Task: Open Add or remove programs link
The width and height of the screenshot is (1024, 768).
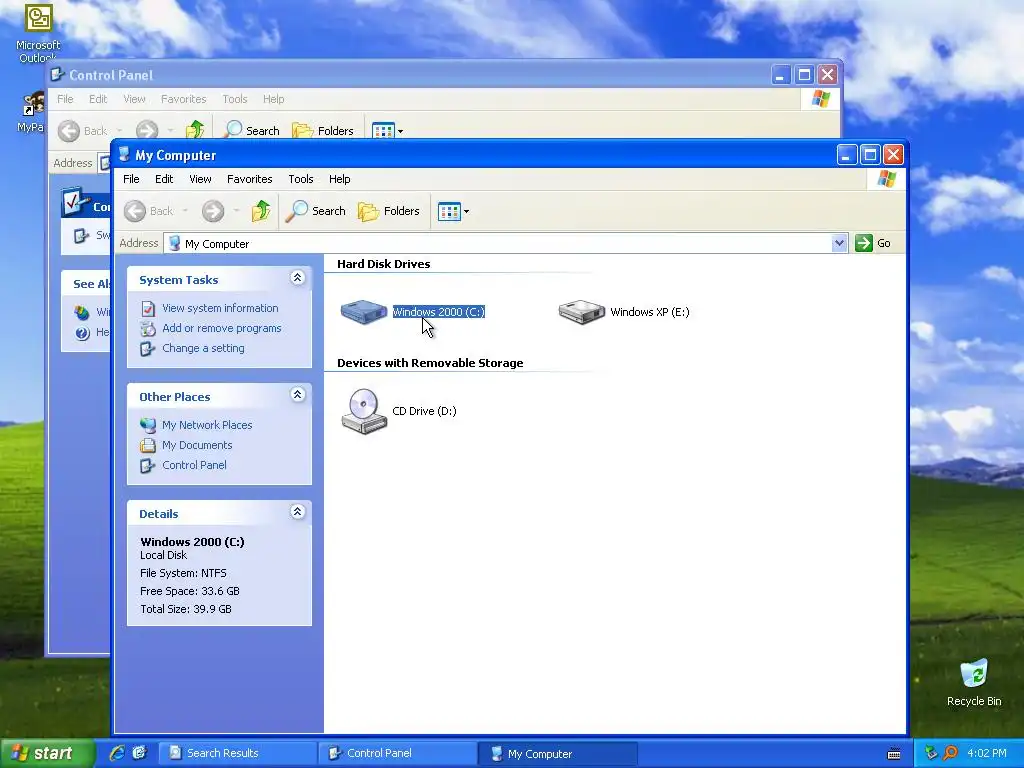Action: click(221, 328)
